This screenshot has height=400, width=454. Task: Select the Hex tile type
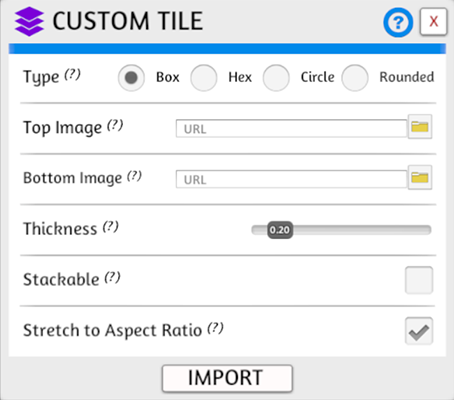(x=204, y=78)
